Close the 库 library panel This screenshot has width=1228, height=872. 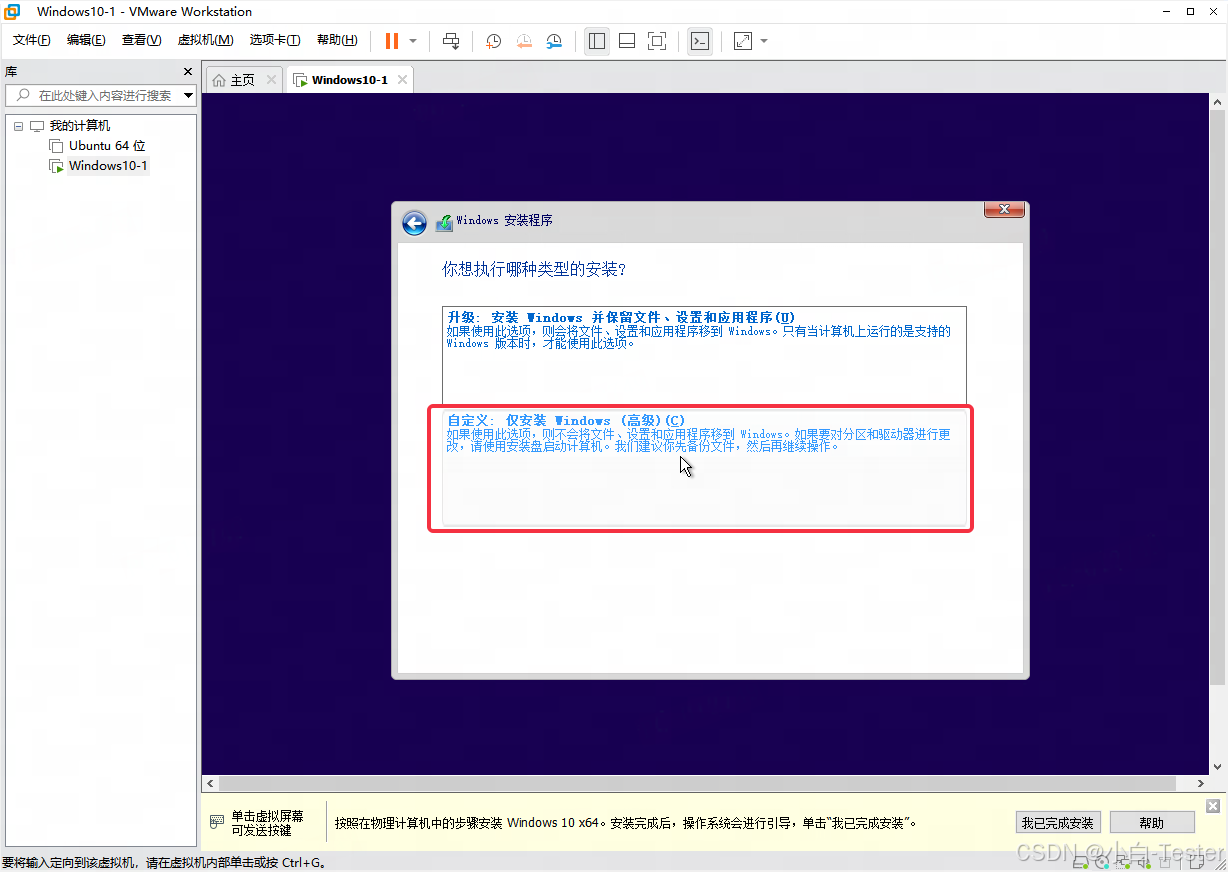(188, 72)
